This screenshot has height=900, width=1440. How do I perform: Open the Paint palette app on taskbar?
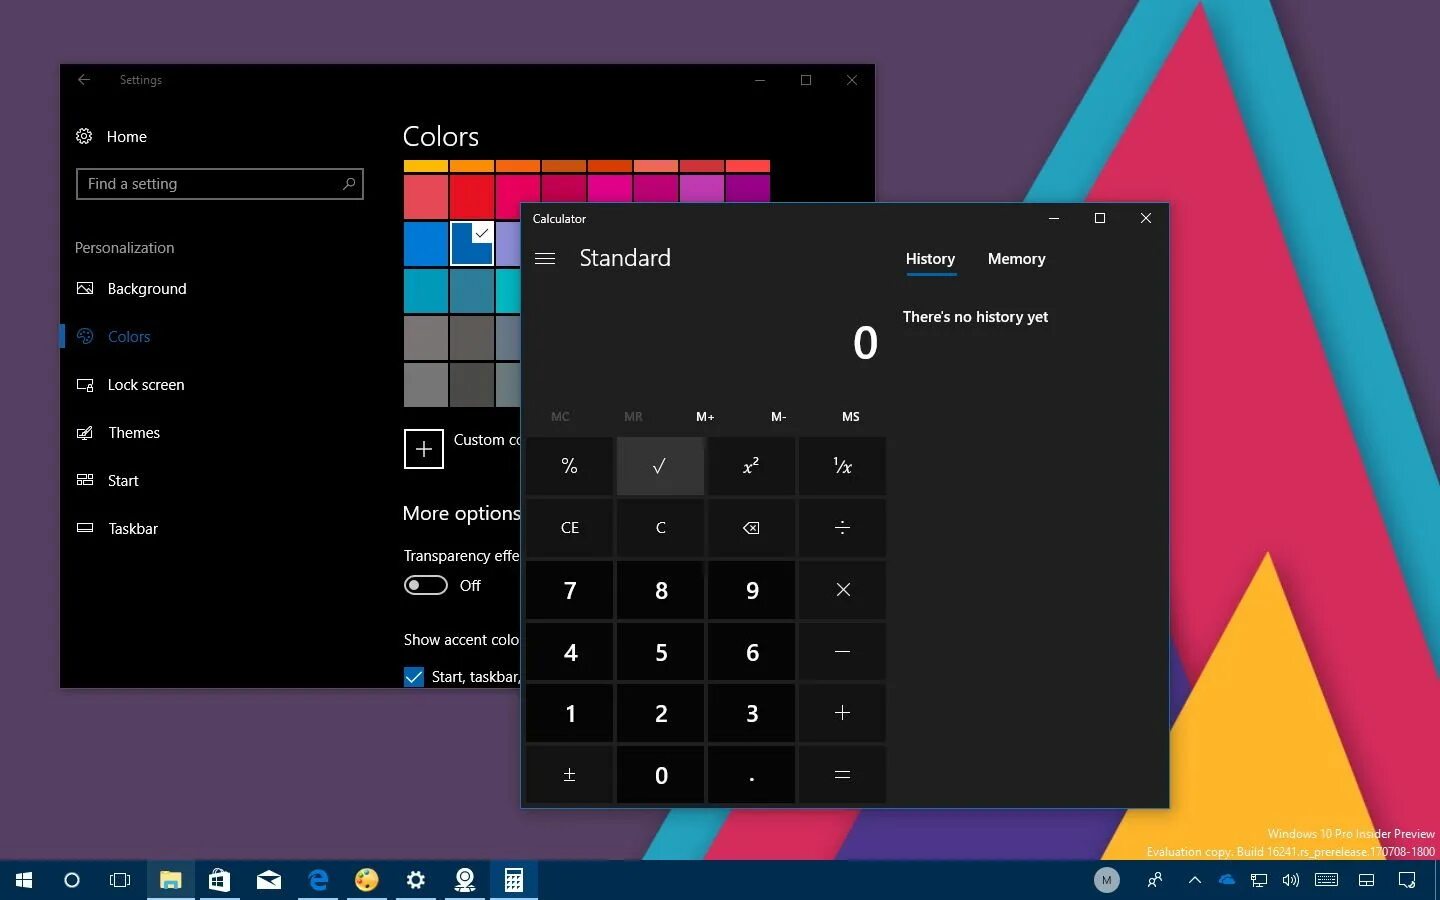[x=367, y=880]
